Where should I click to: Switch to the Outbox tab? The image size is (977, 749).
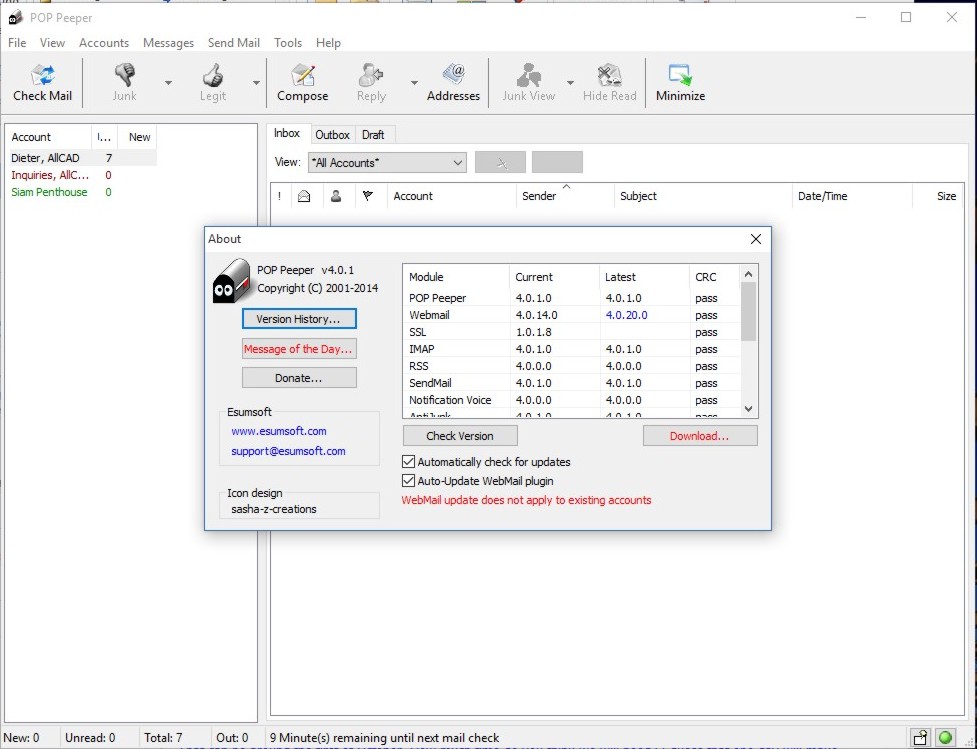tap(332, 135)
